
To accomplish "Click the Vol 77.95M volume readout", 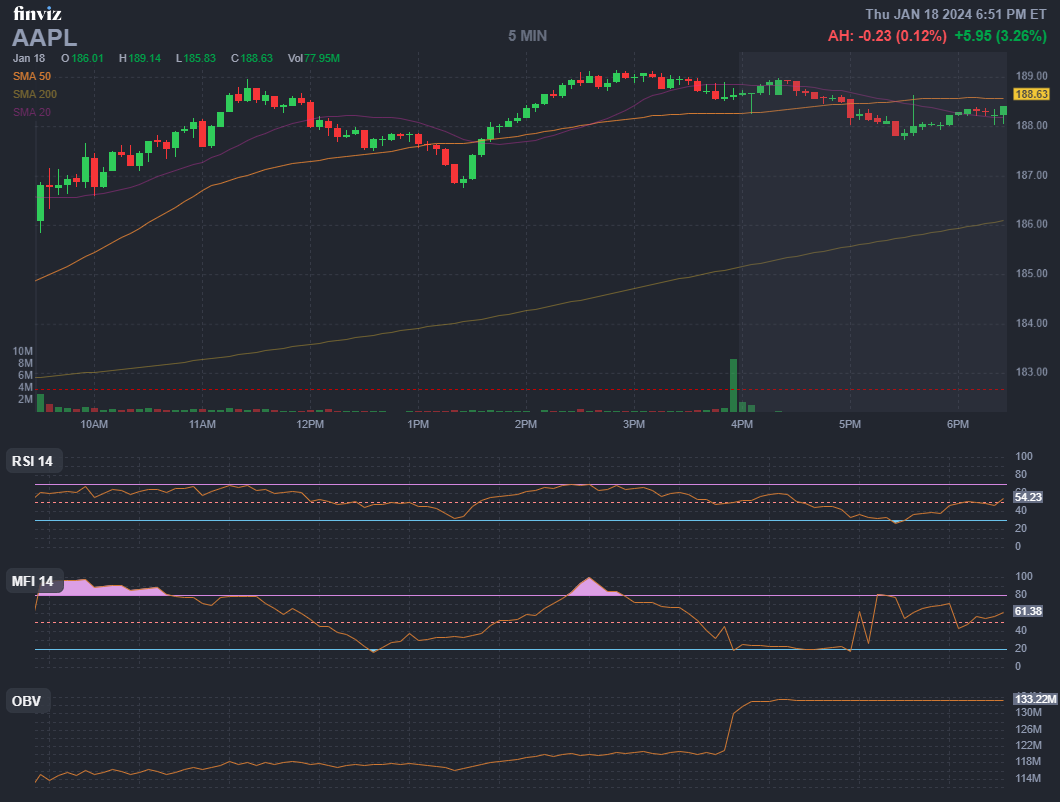I will (313, 58).
